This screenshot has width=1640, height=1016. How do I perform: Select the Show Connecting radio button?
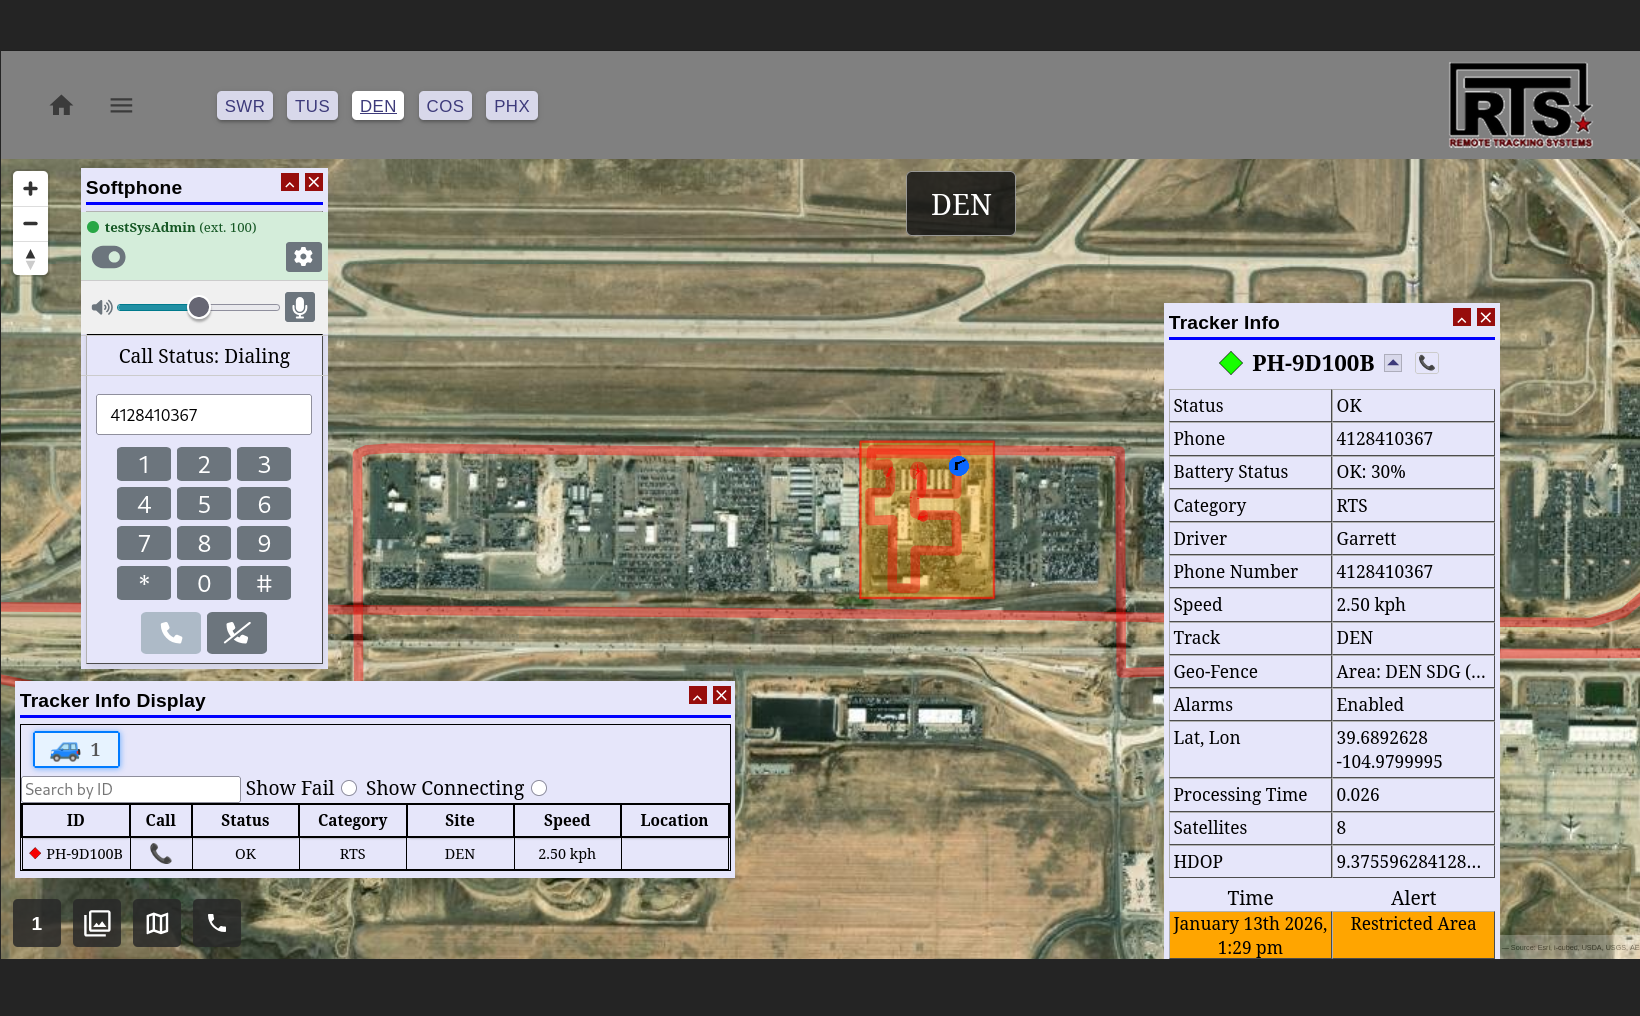[539, 788]
